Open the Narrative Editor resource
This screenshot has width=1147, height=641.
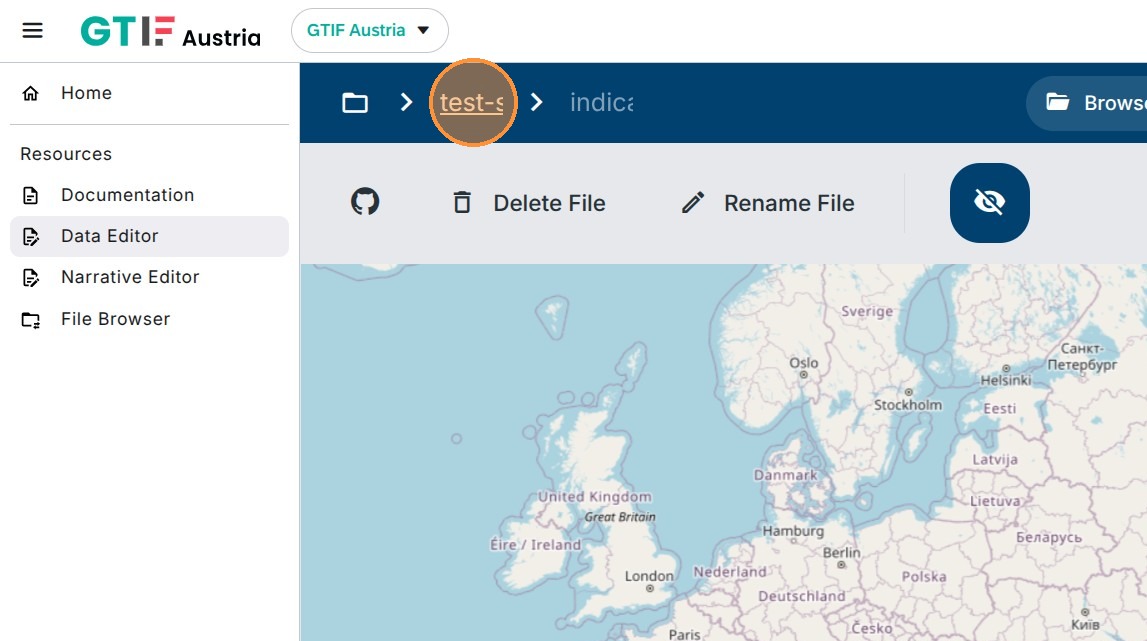[130, 277]
